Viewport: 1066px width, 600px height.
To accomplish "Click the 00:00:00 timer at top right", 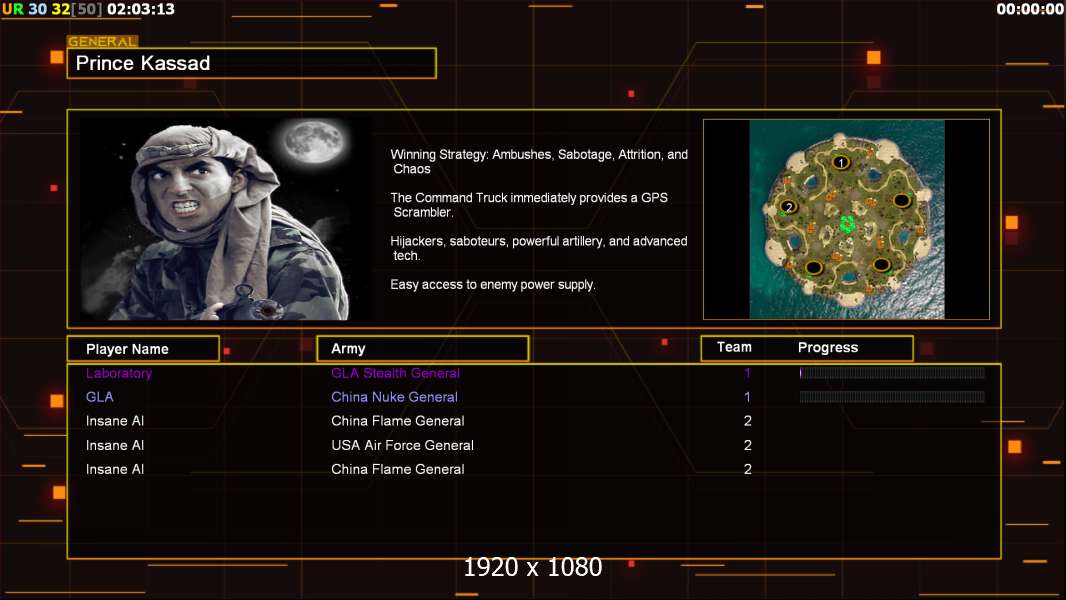I will click(1029, 9).
